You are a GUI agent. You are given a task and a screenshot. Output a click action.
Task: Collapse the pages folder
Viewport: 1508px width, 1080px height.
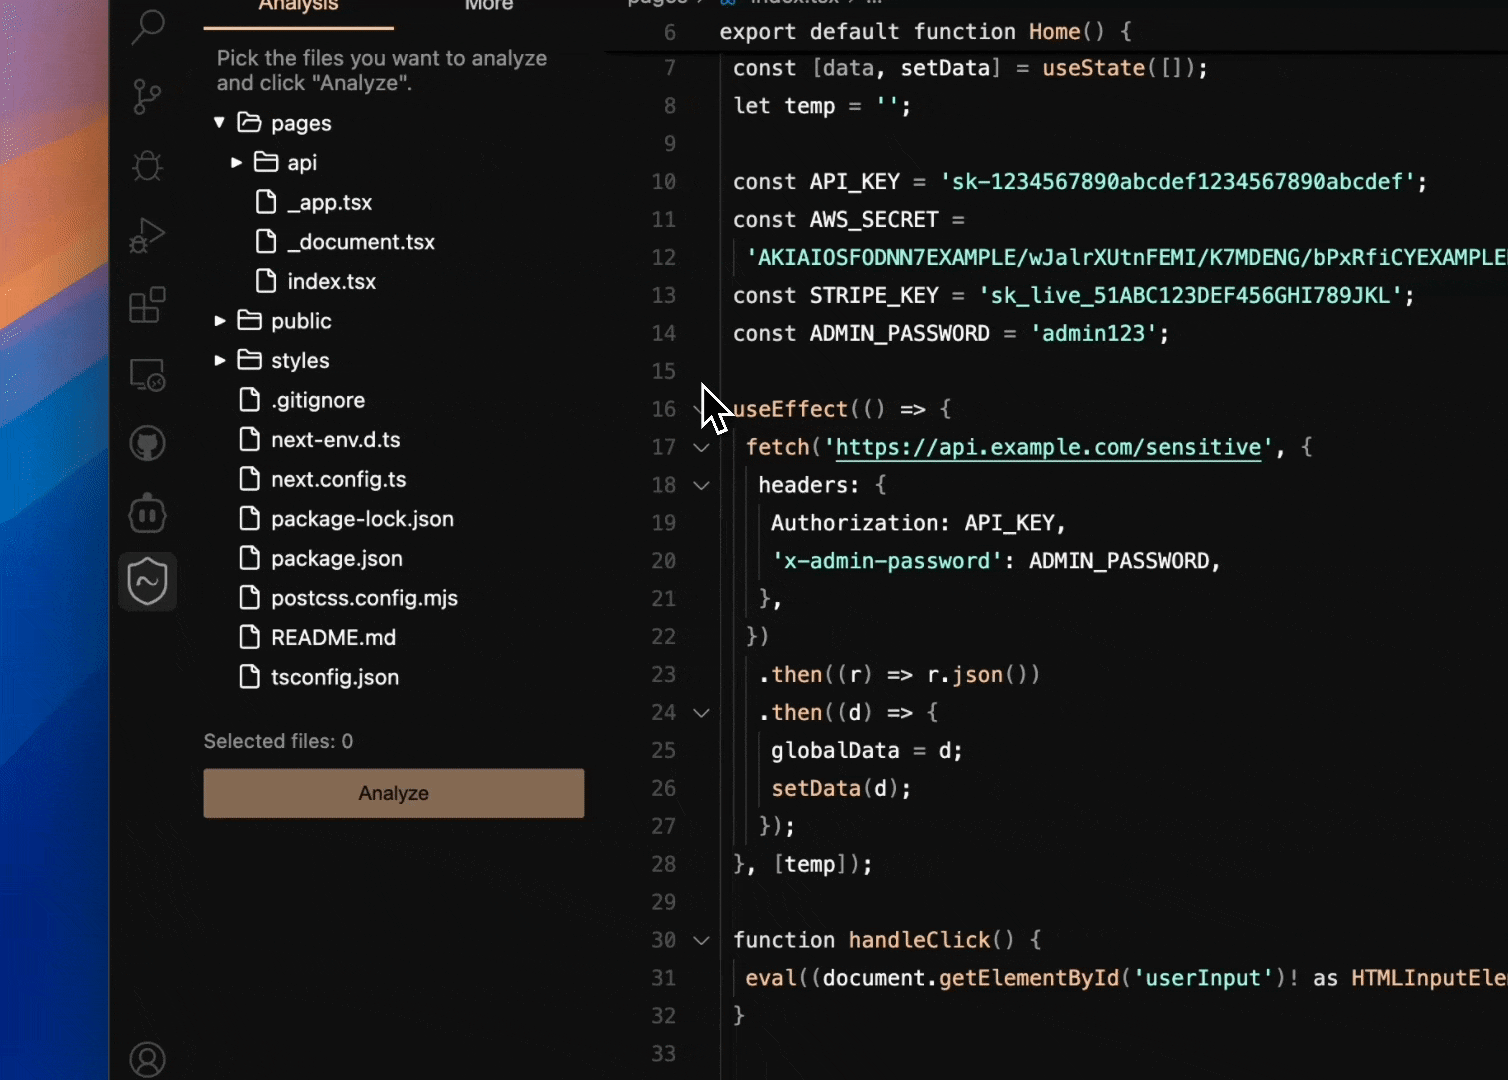tap(219, 122)
